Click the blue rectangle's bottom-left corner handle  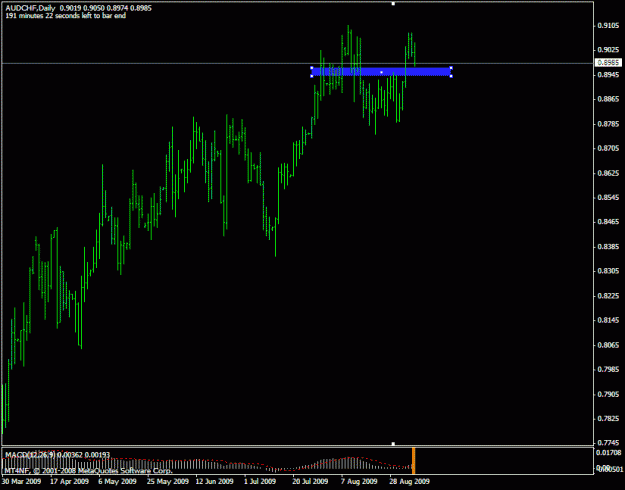312,76
